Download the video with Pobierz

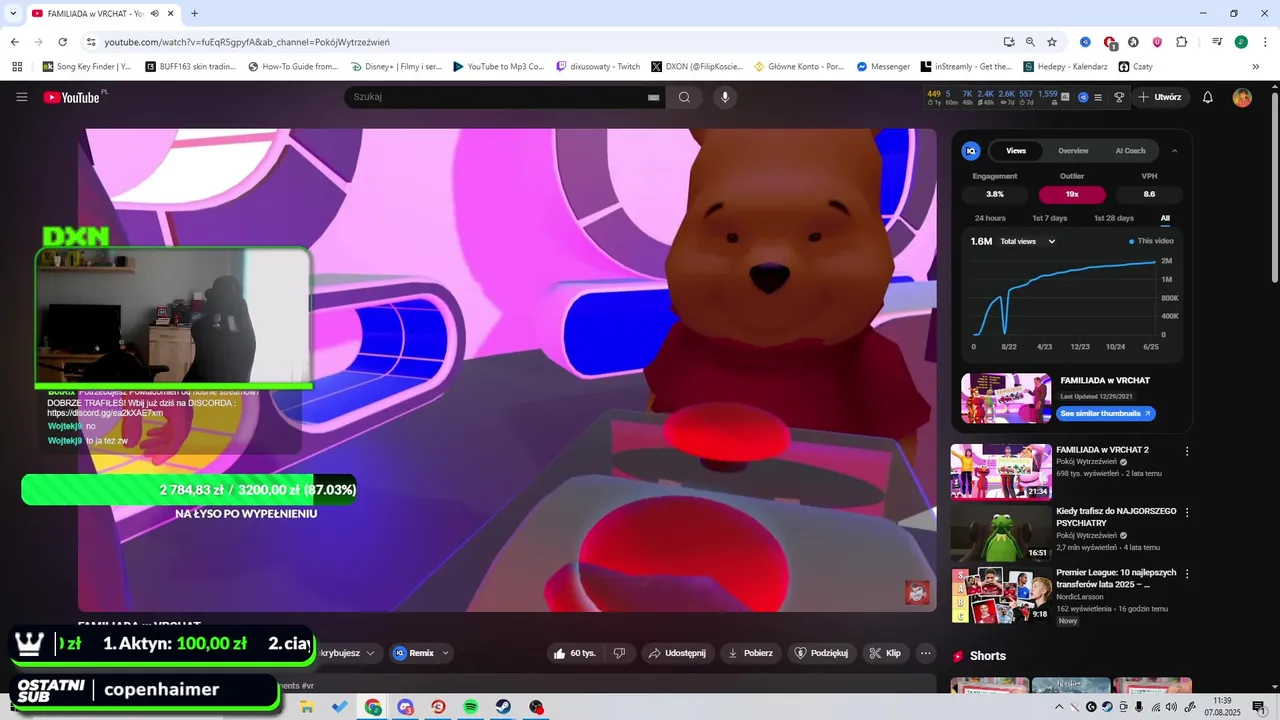click(x=750, y=653)
